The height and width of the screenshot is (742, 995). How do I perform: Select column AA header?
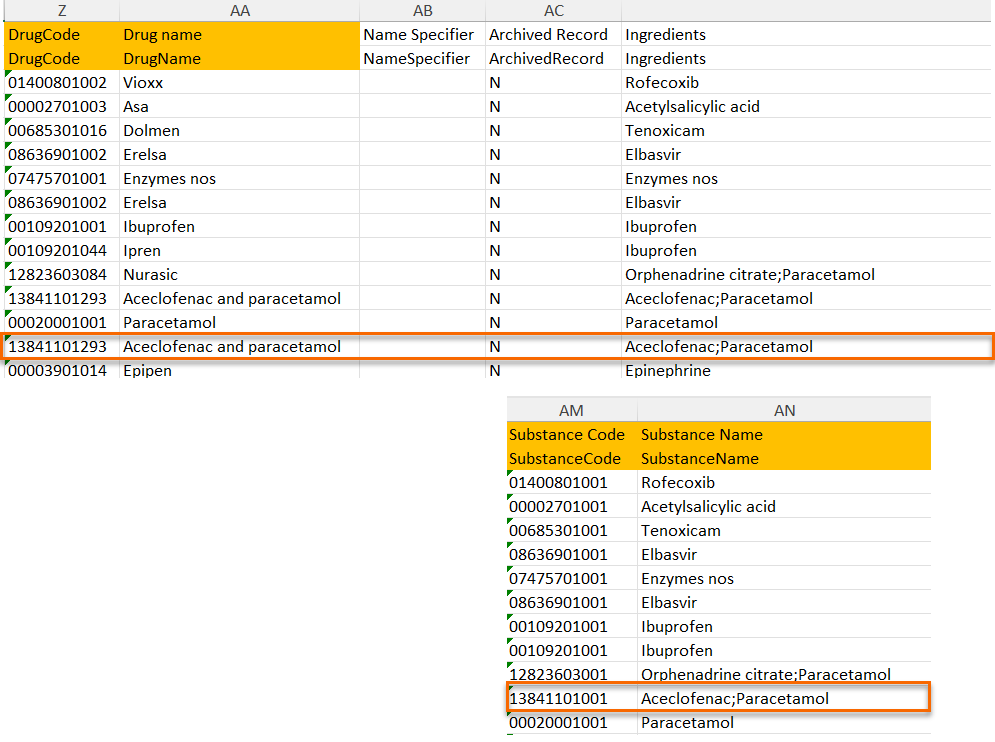click(239, 10)
